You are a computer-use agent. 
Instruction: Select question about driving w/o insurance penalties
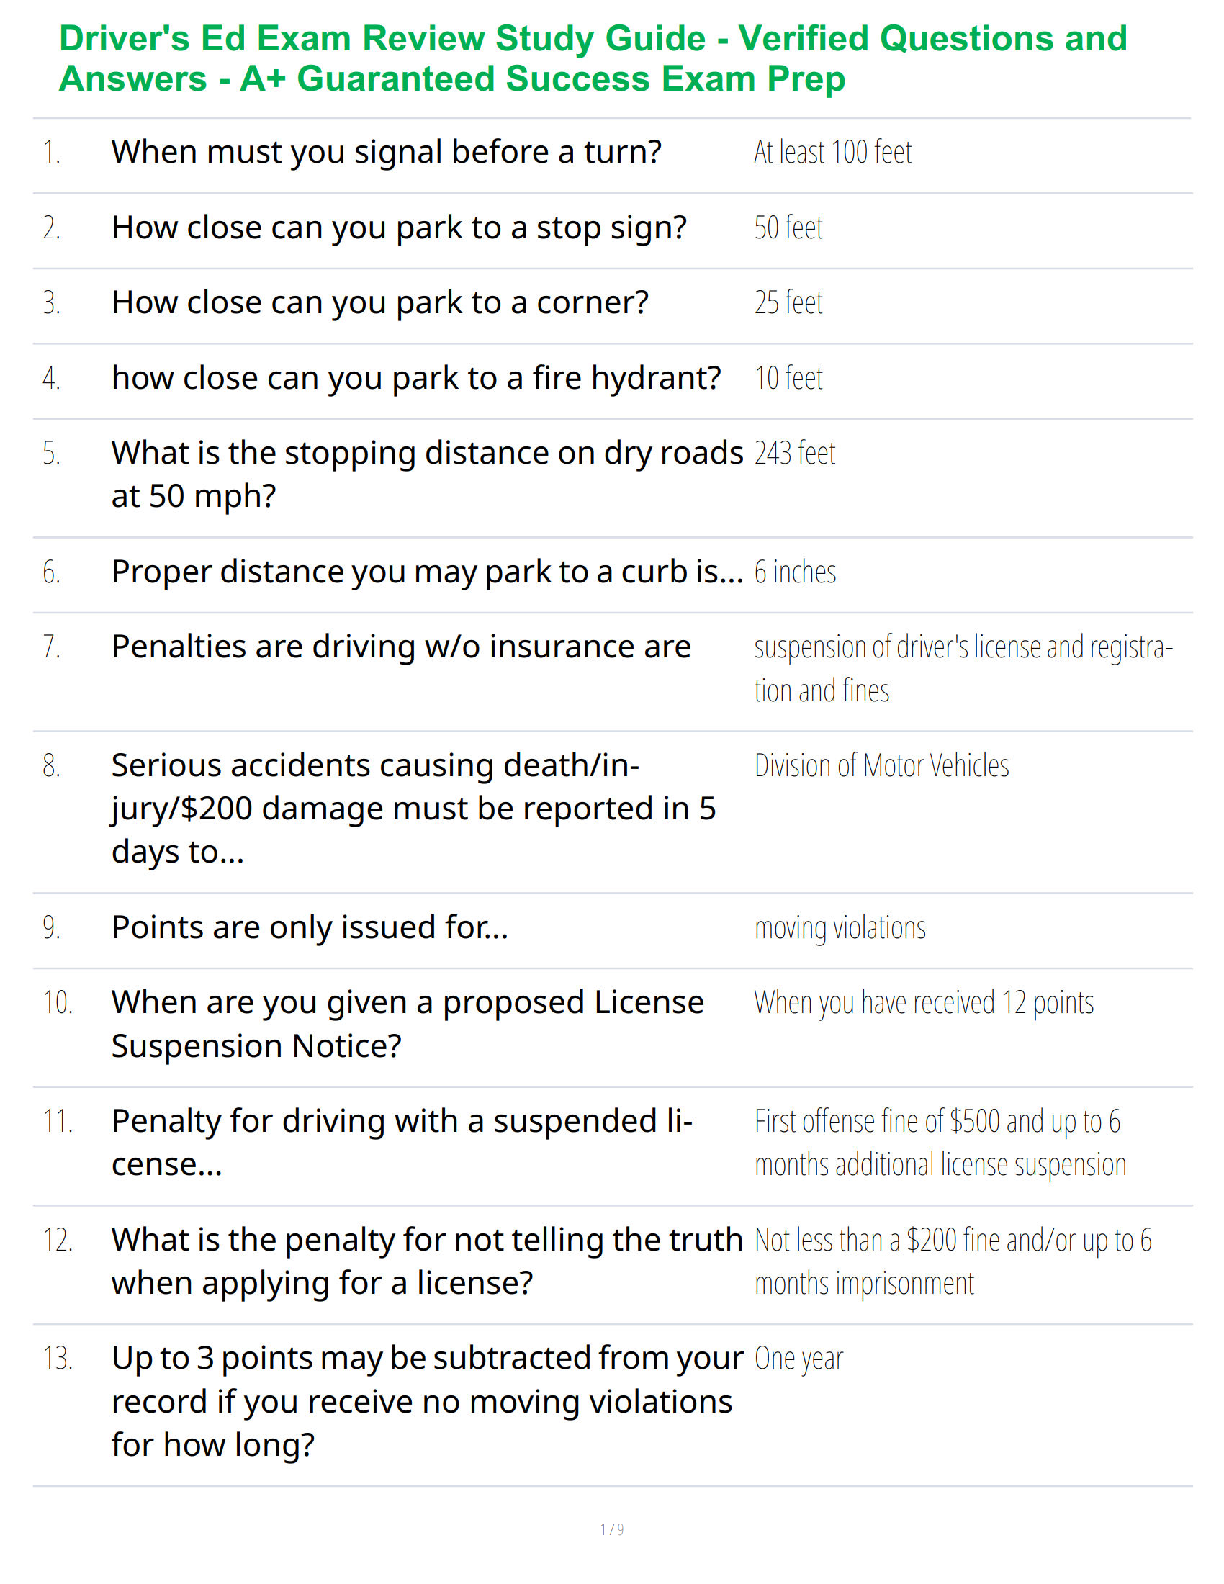coord(401,647)
